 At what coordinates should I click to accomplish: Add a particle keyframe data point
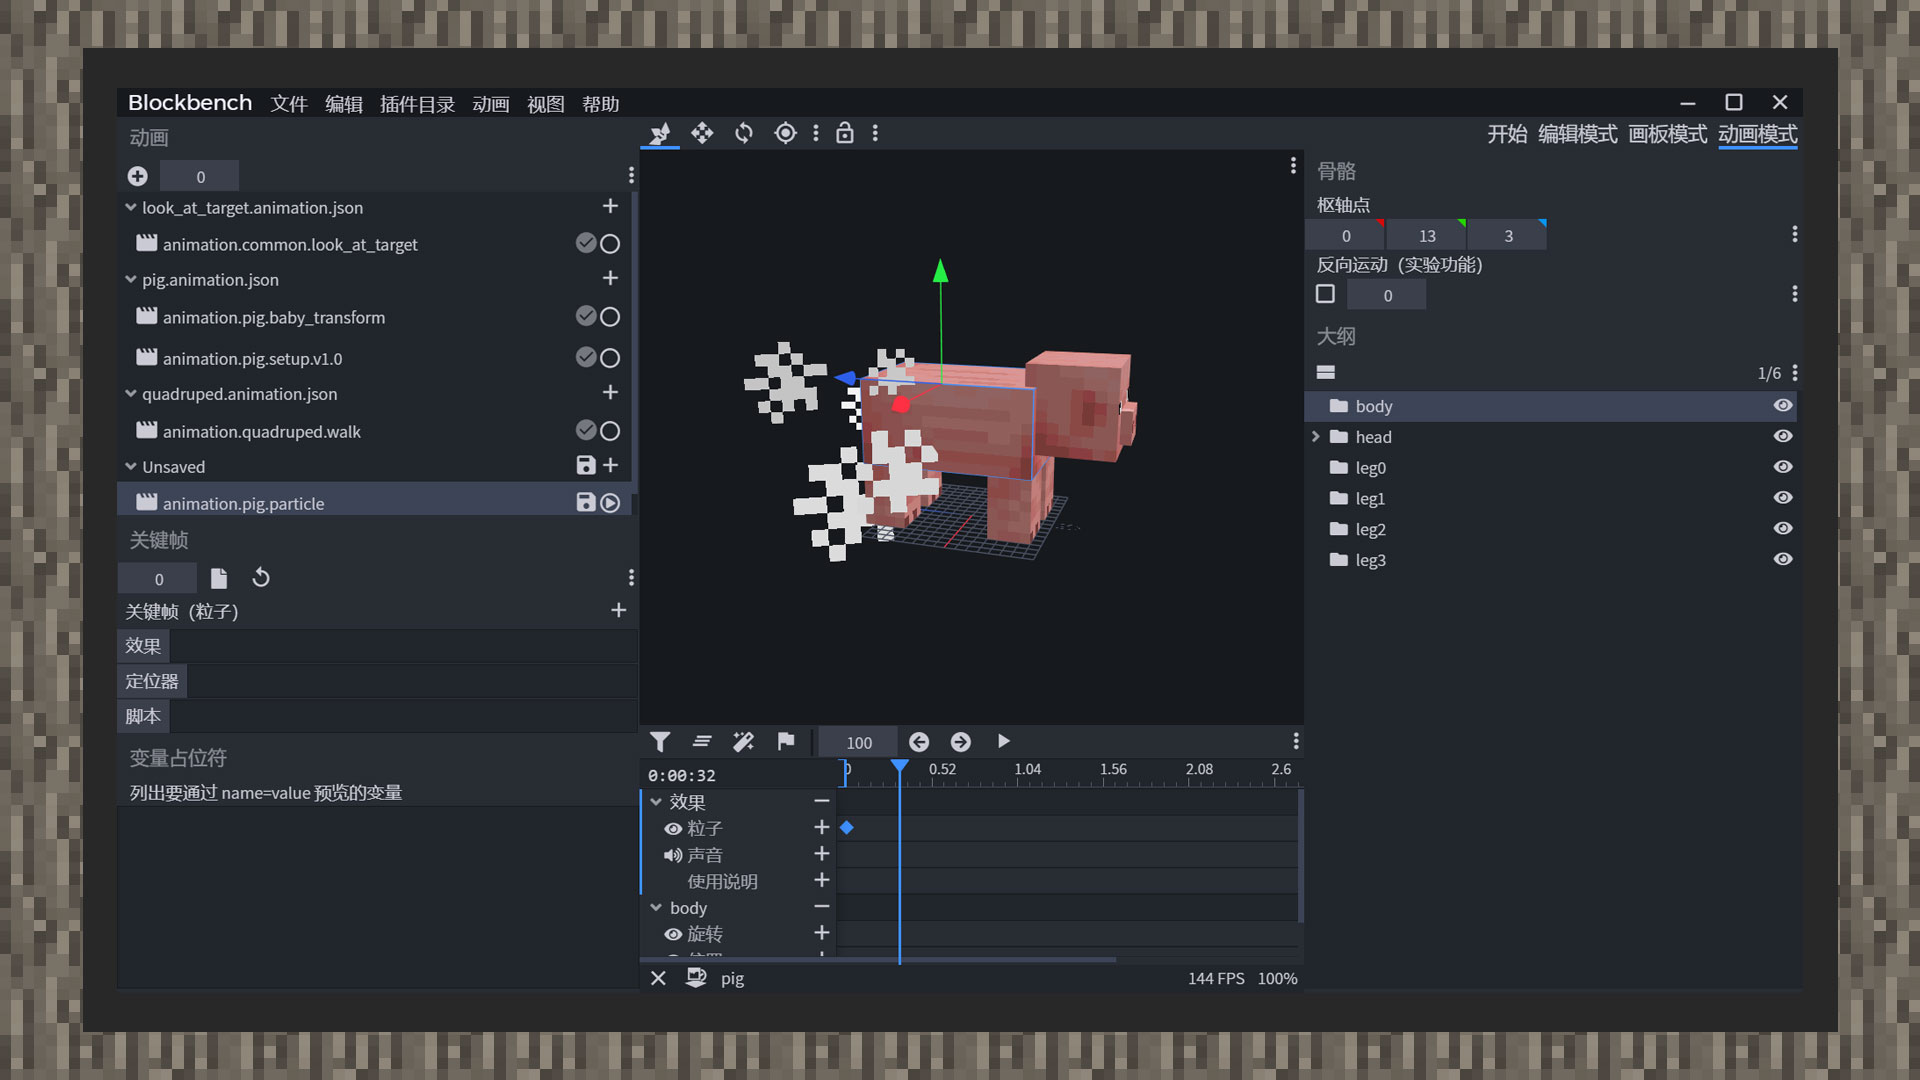point(619,610)
